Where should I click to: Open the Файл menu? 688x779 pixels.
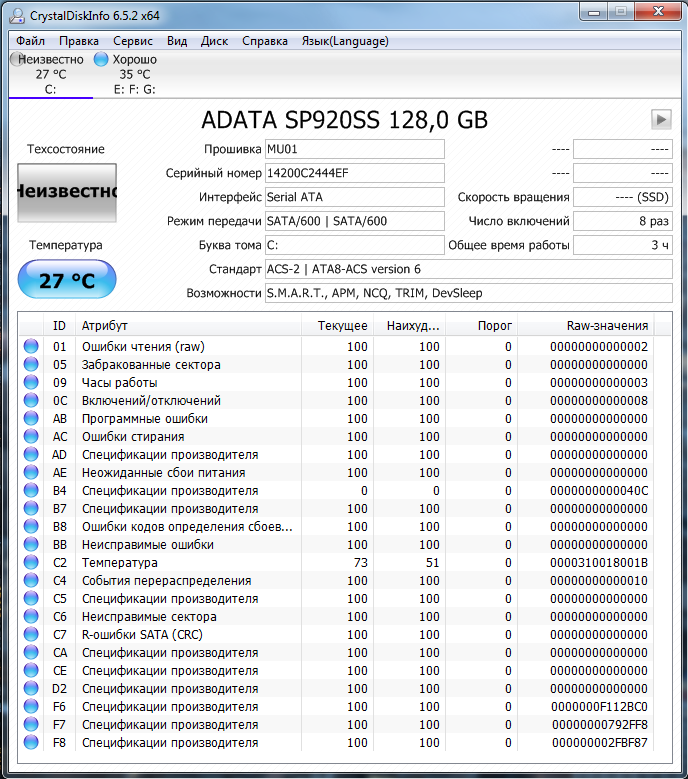30,41
